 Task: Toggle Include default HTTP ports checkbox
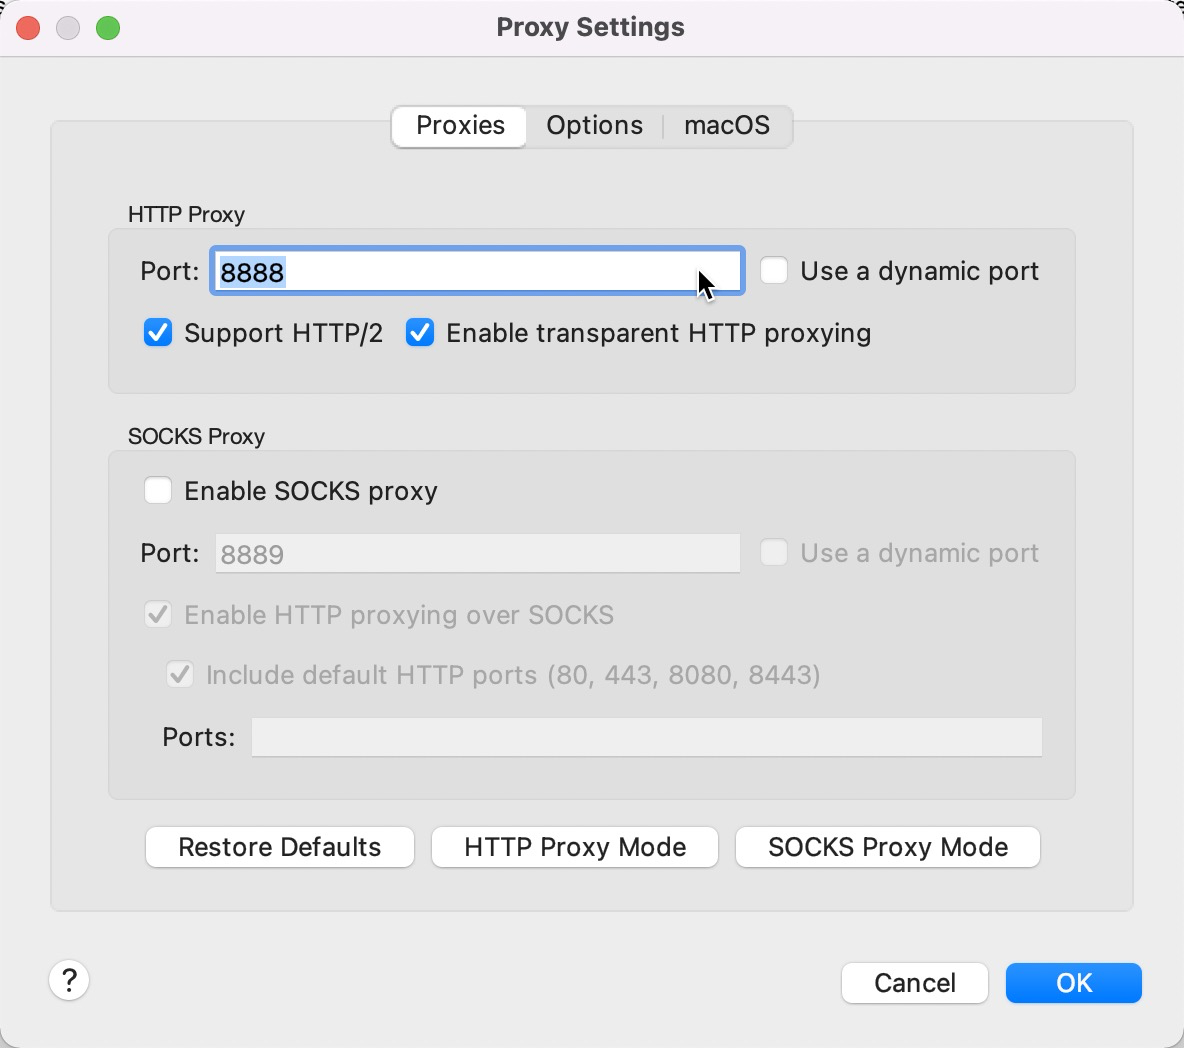click(x=180, y=675)
